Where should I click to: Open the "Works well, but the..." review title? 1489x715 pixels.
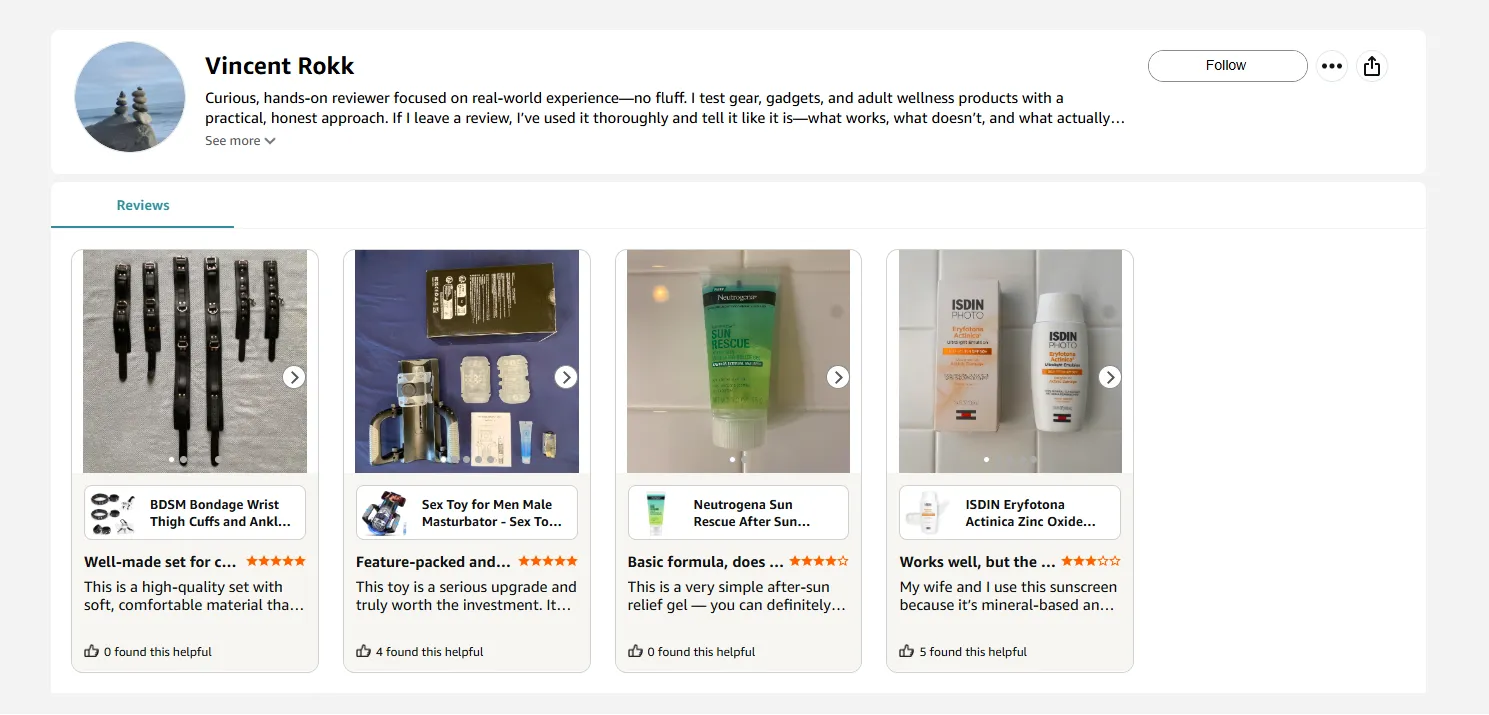[x=977, y=562]
